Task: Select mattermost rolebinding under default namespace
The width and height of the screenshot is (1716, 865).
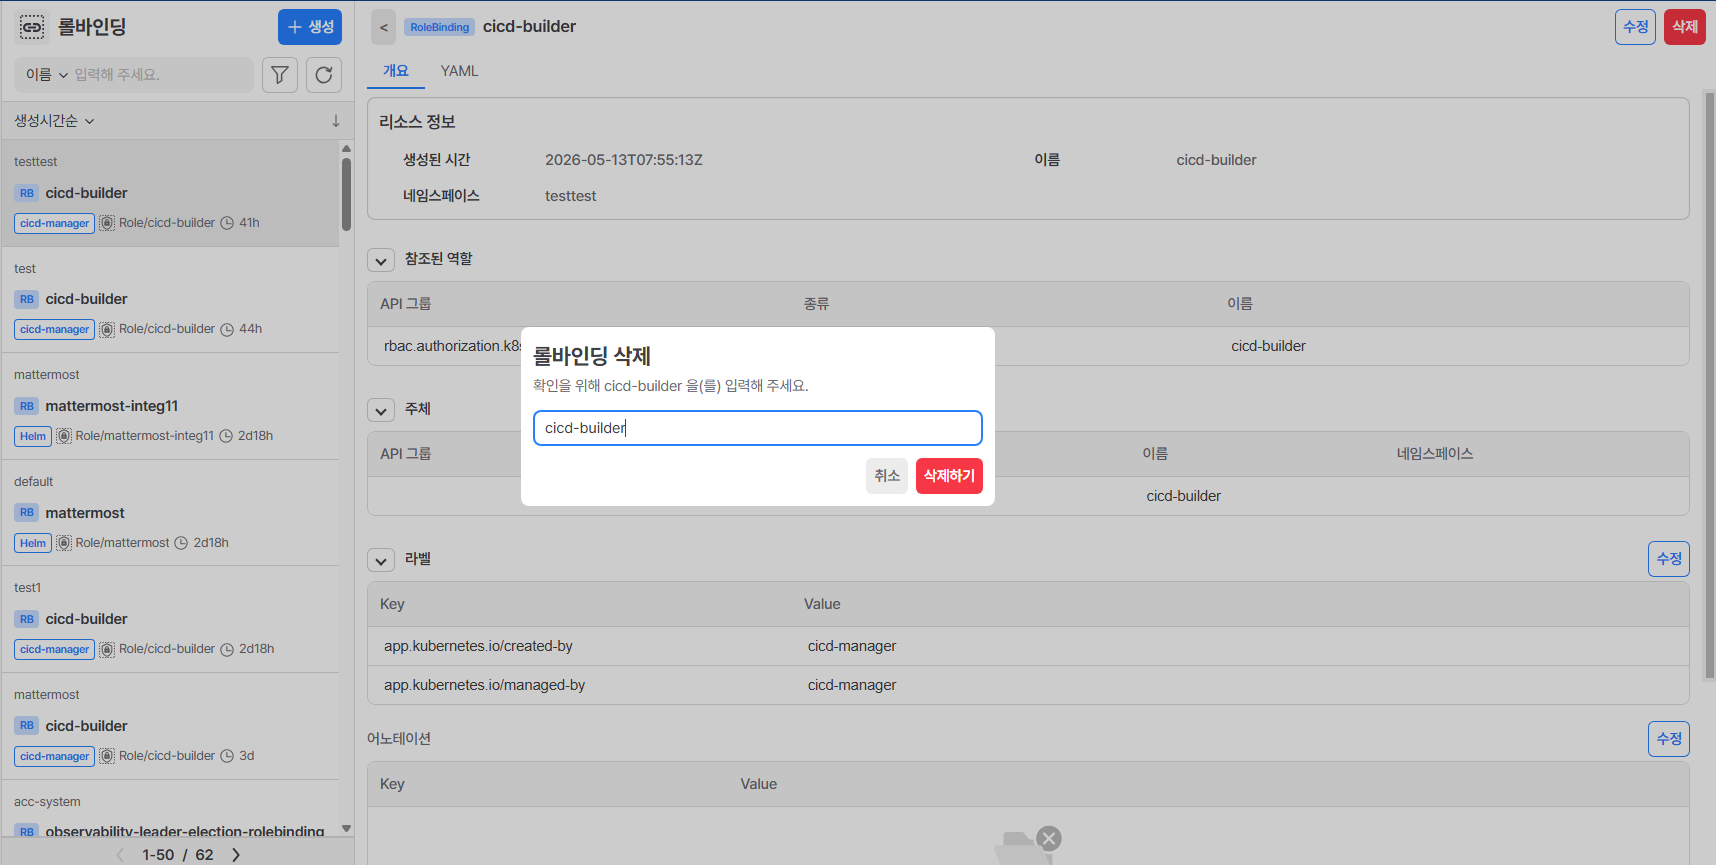Action: [170, 513]
